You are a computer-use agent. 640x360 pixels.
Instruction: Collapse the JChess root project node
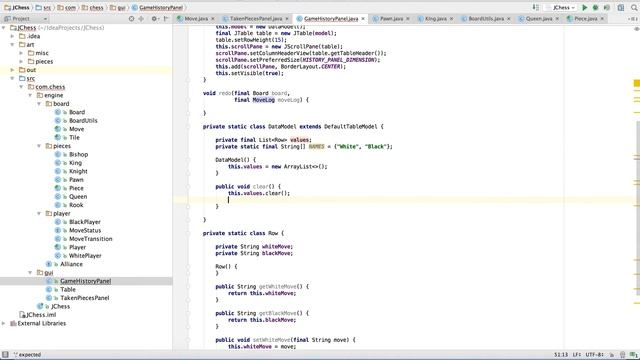(4, 28)
